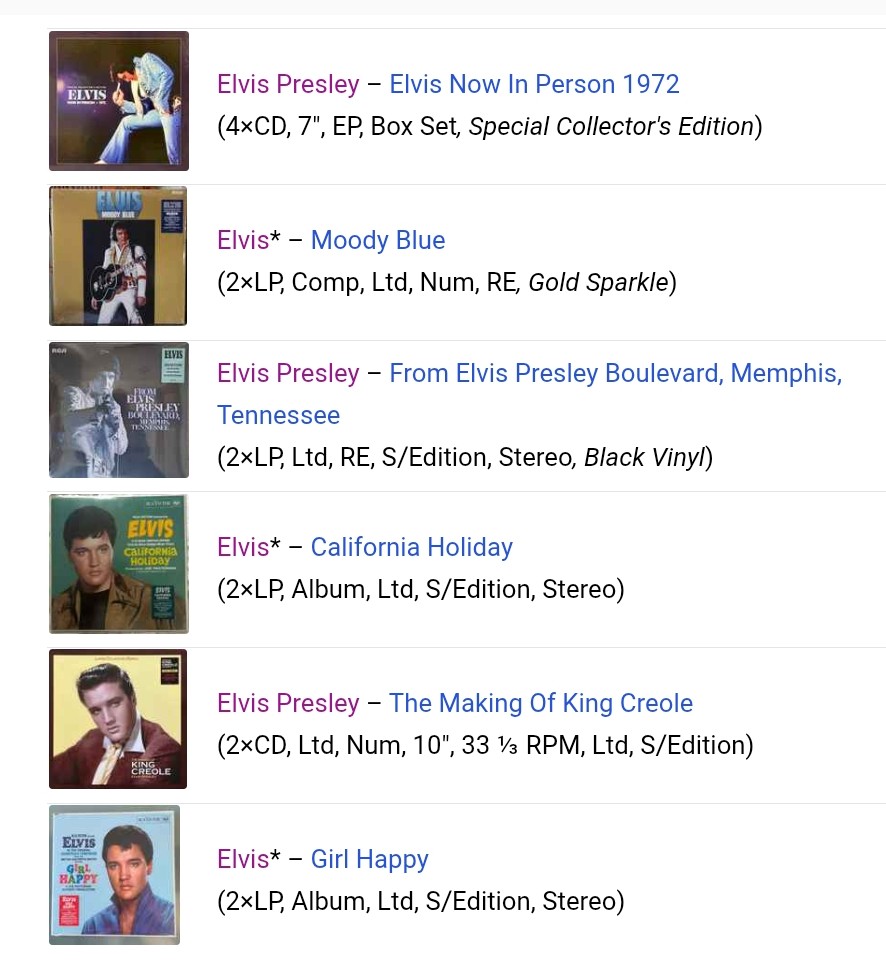Click the Special Collector's Edition format text
The width and height of the screenshot is (886, 976).
pos(611,127)
